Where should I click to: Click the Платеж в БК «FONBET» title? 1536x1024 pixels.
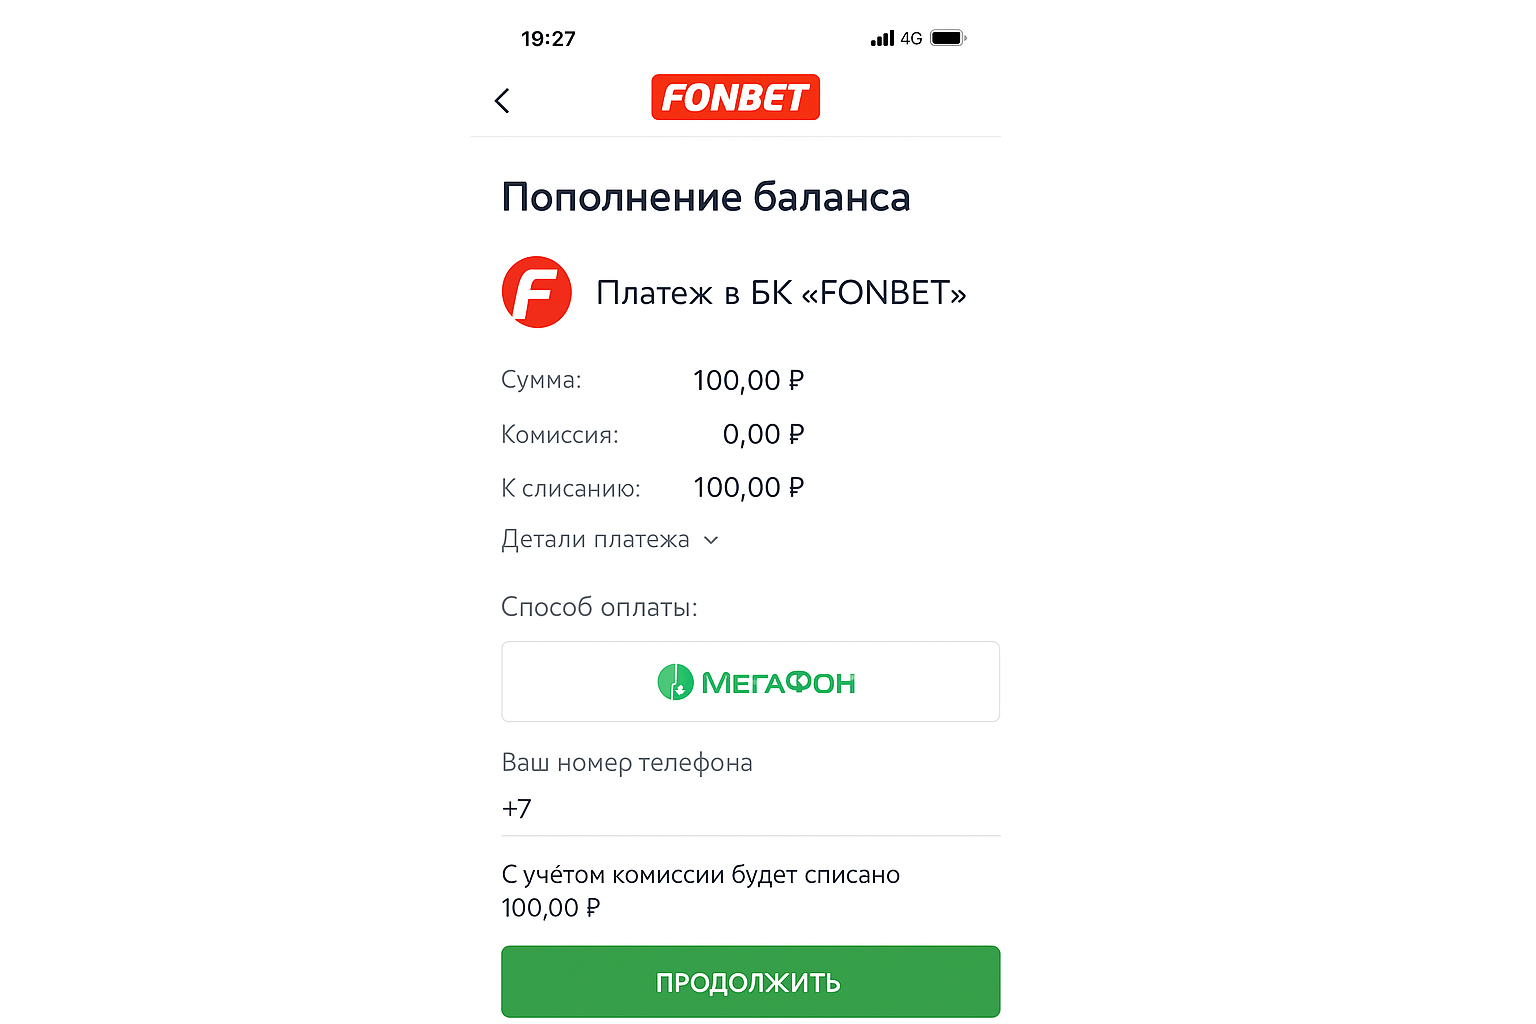pyautogui.click(x=781, y=293)
